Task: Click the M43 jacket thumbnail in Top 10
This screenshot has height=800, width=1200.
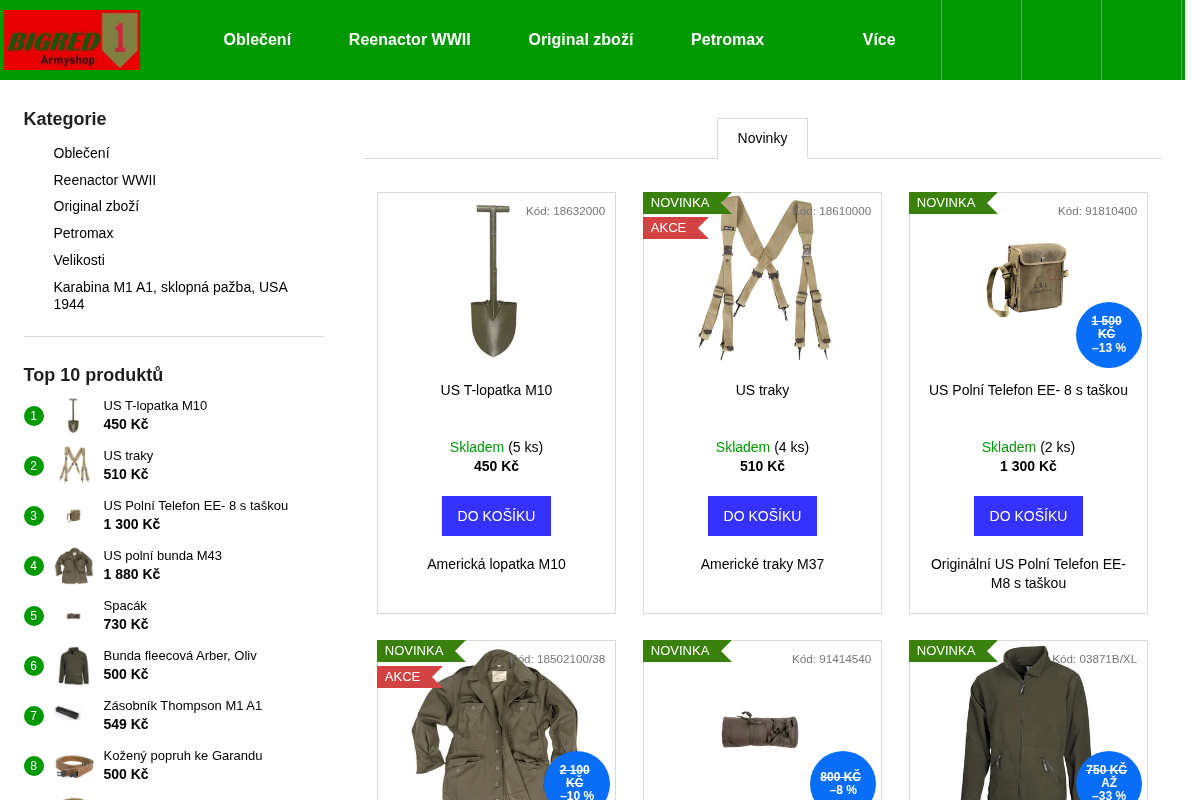Action: coord(73,565)
